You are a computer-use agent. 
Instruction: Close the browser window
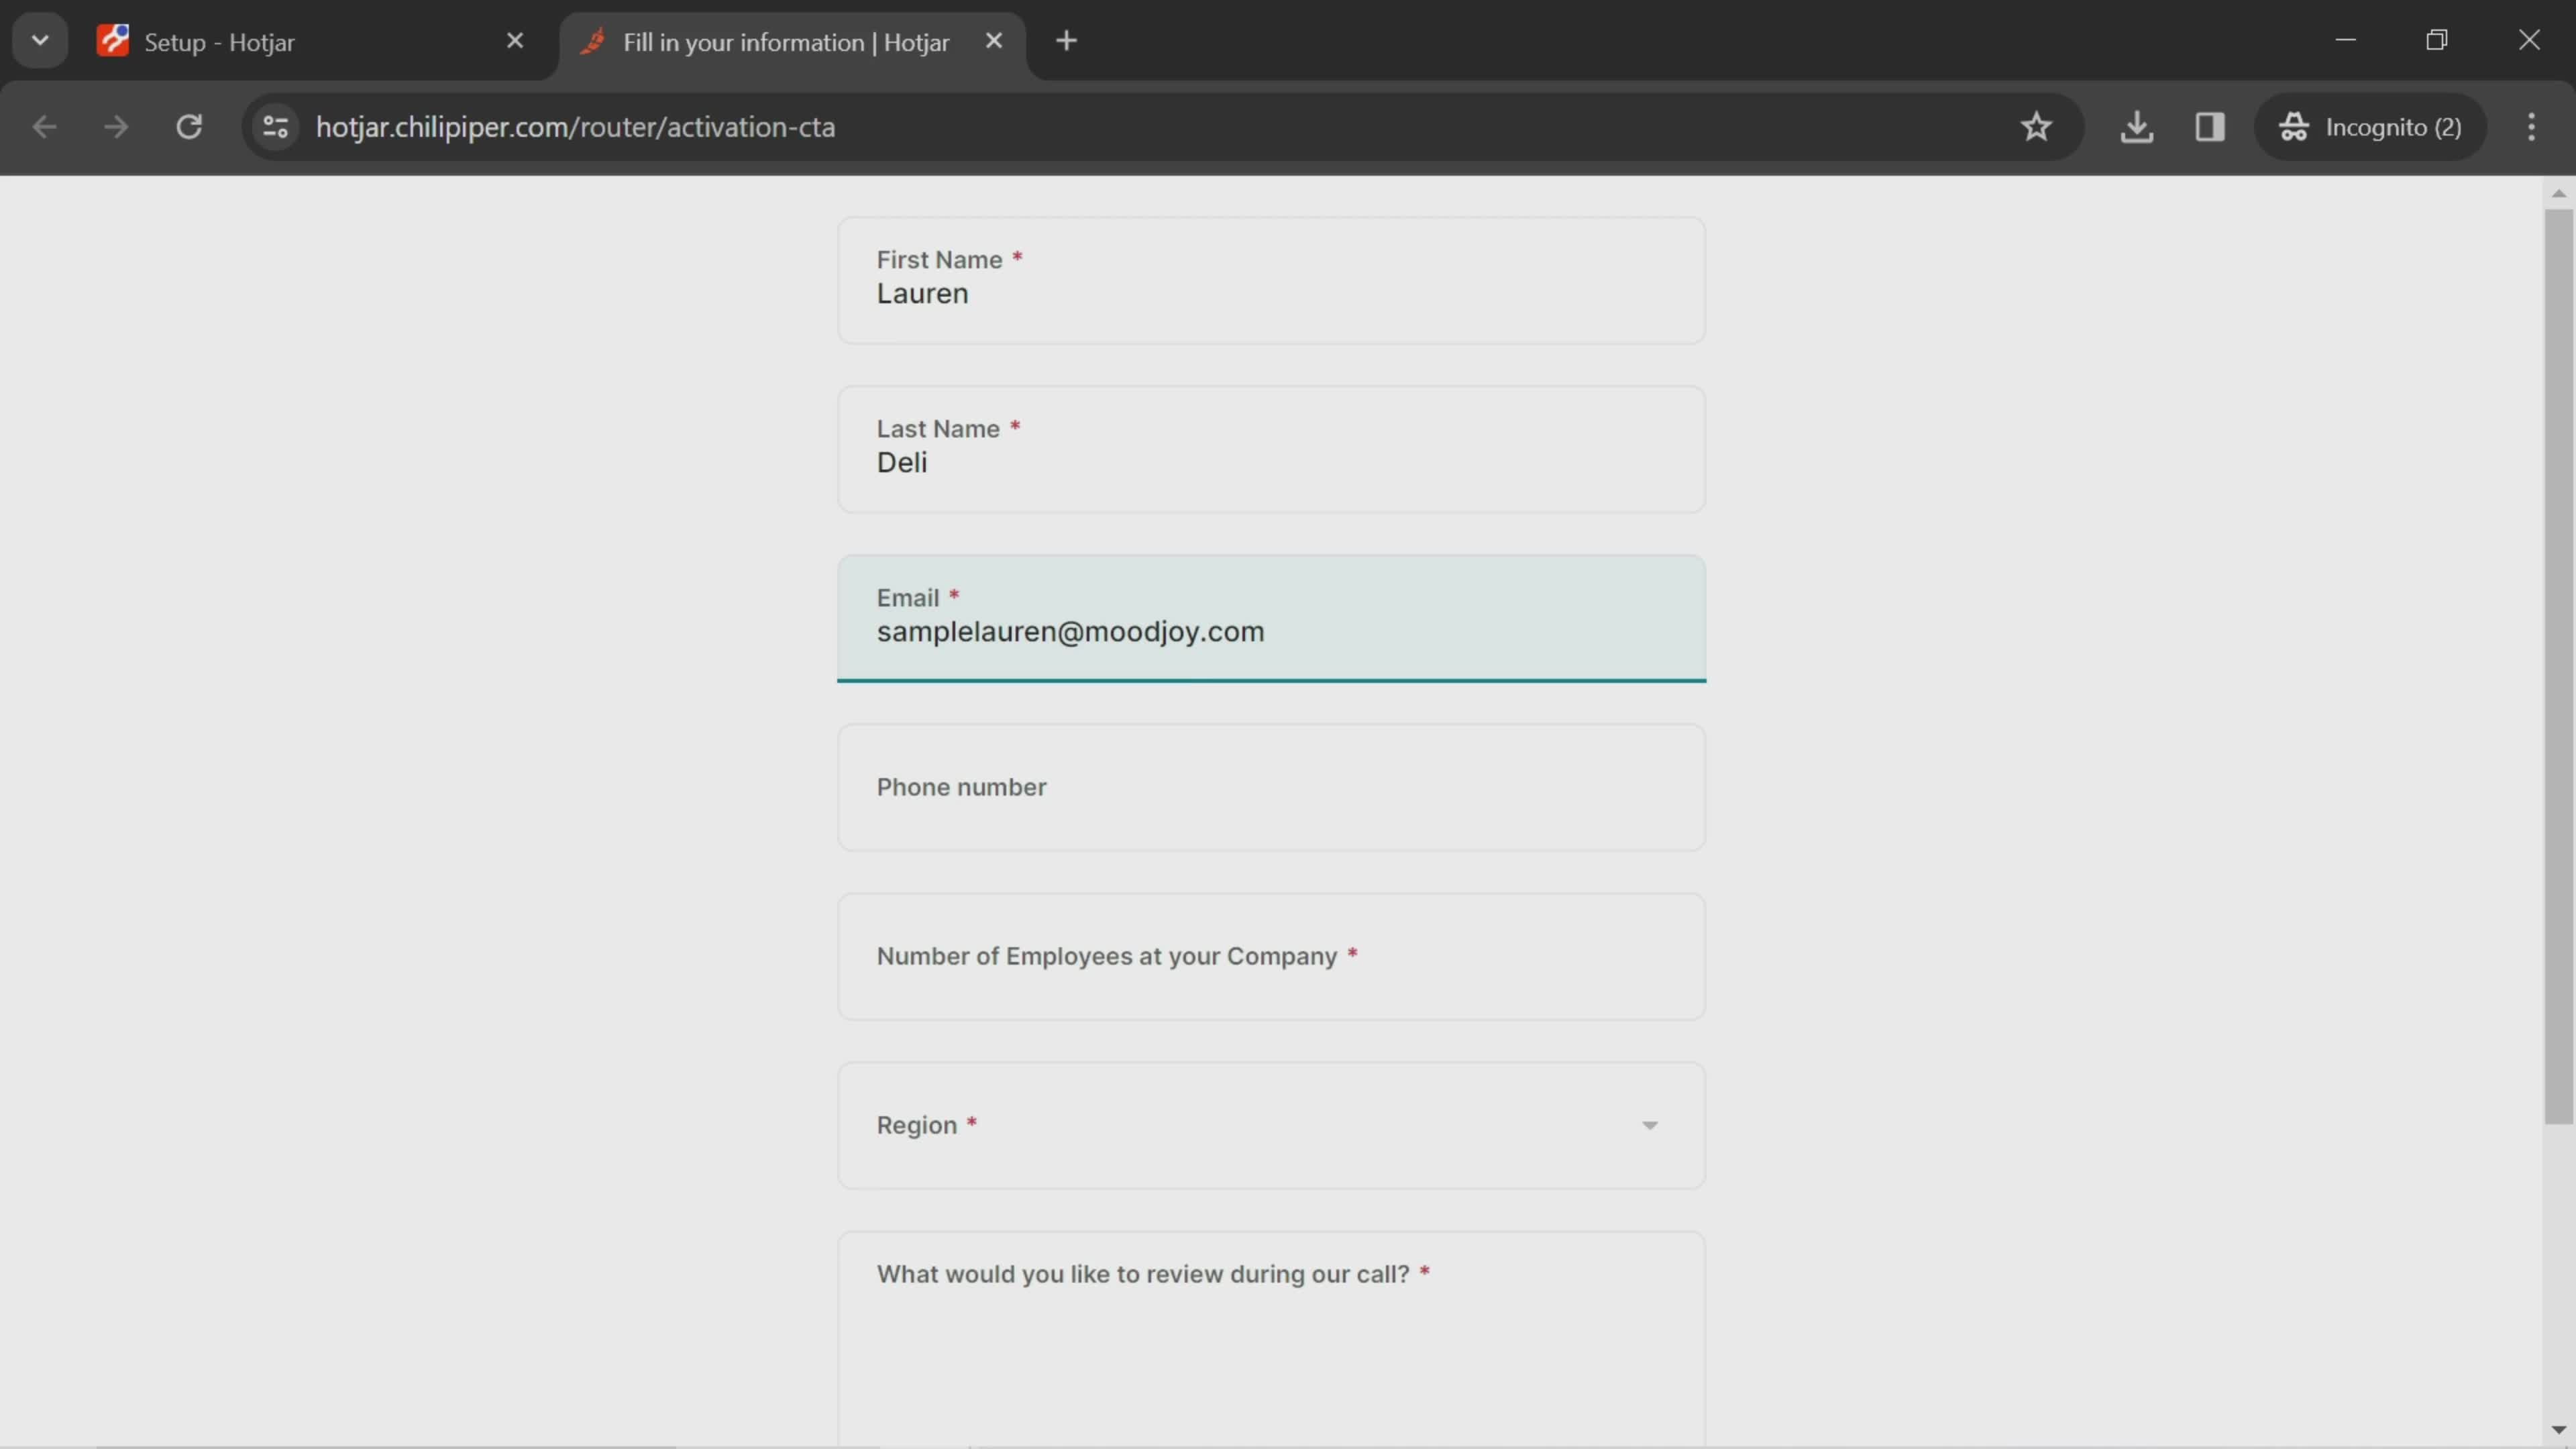pos(2529,40)
